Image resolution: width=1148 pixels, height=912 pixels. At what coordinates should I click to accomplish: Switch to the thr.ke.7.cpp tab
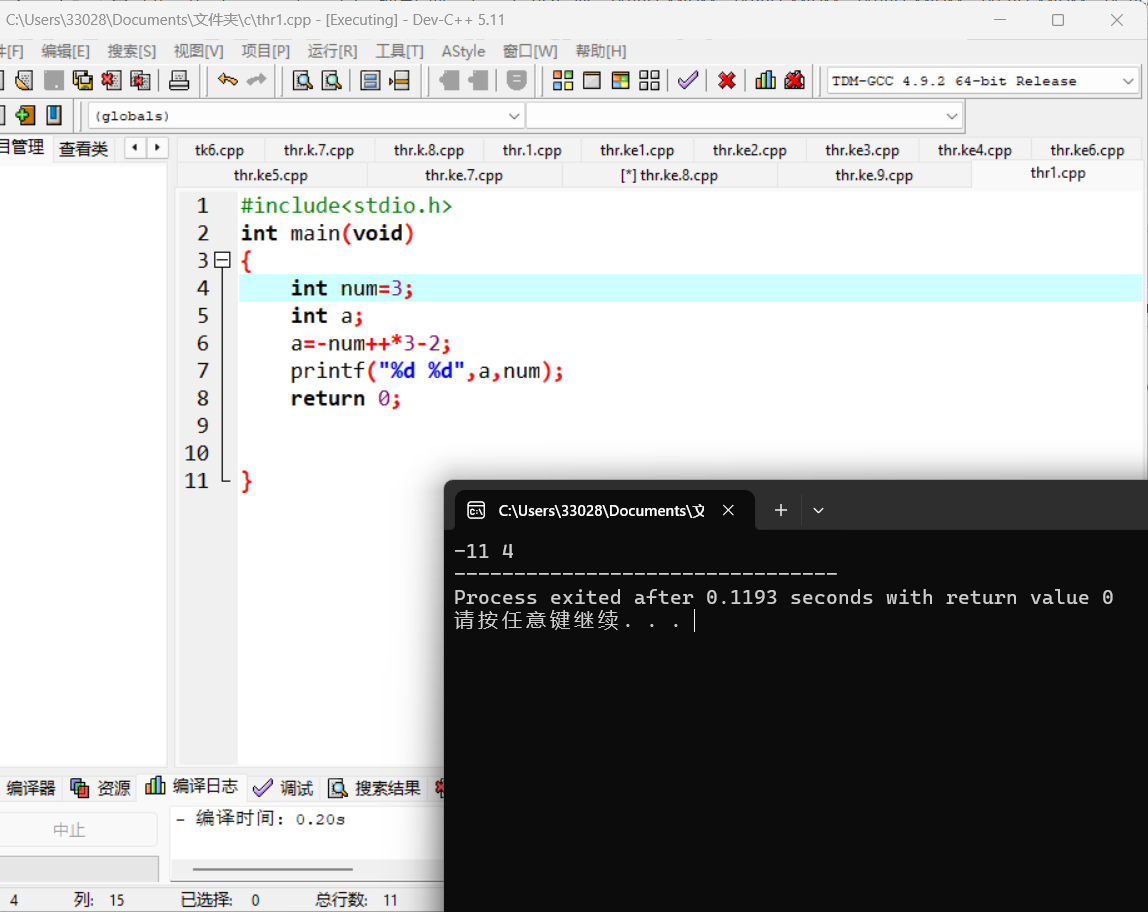[x=464, y=176]
